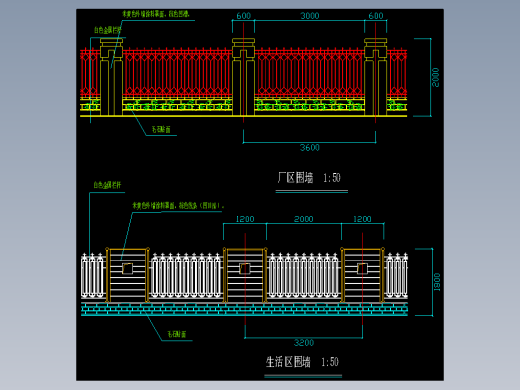
Task: Click the vertical 2000 height dimension of 厂区围墙
Action: tap(435, 77)
